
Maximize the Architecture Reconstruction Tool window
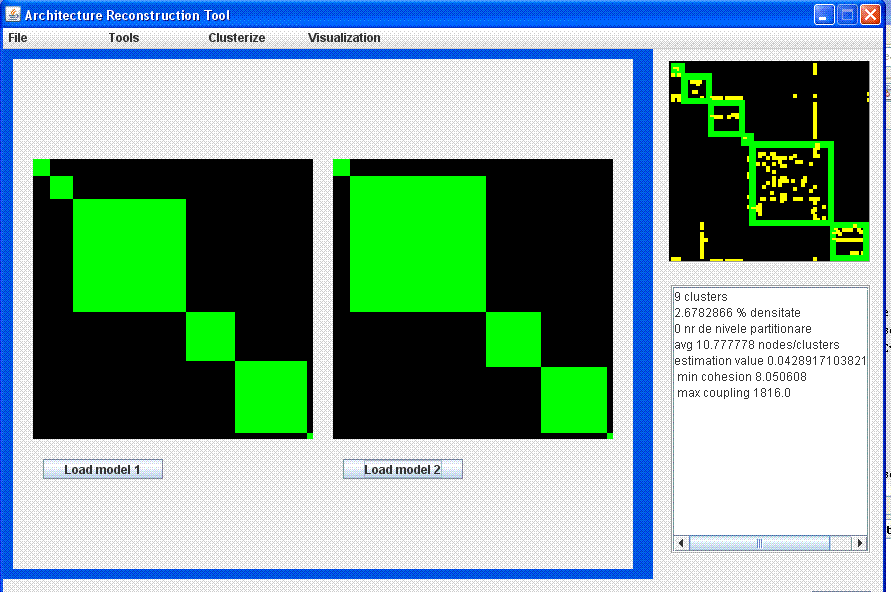847,15
